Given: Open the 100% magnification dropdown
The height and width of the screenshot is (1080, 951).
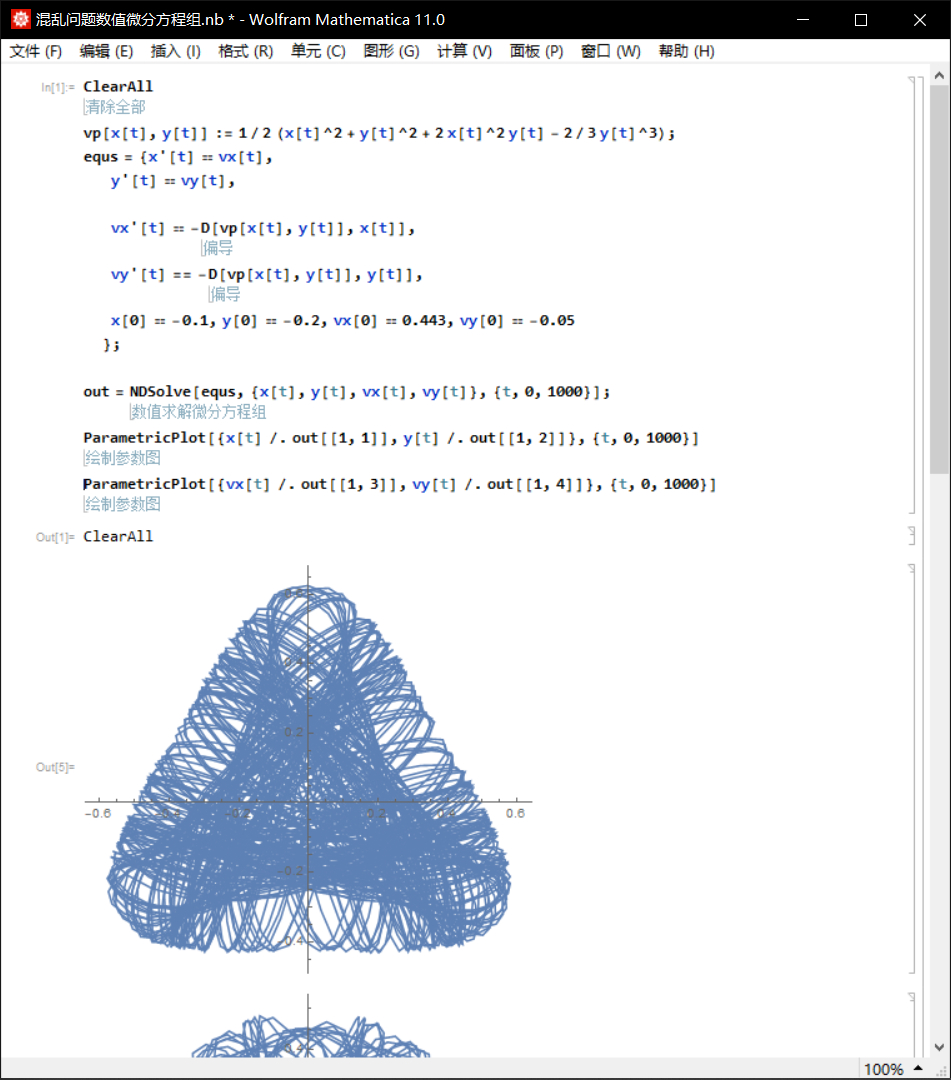Looking at the screenshot, I should coord(893,1069).
